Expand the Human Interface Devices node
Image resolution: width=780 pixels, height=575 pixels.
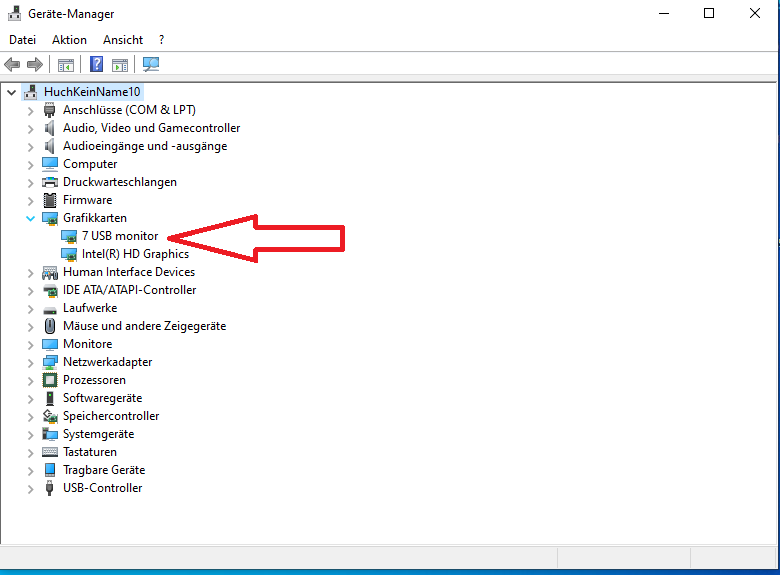tap(30, 273)
